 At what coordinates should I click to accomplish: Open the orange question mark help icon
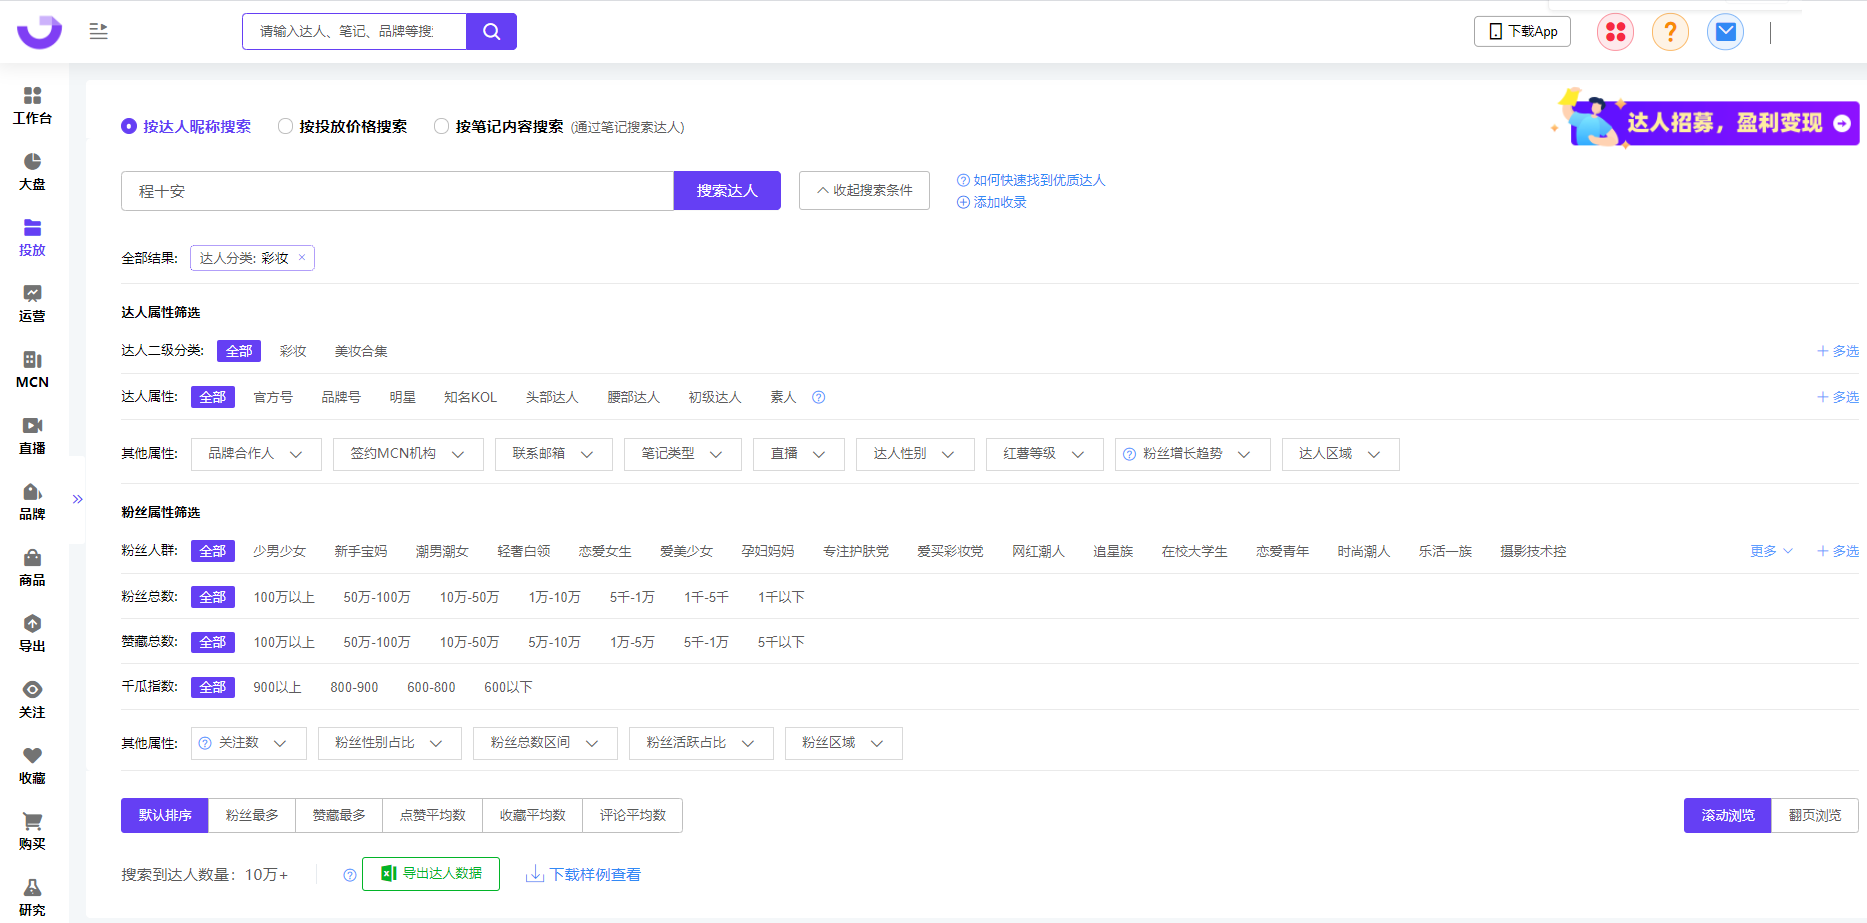coord(1670,32)
